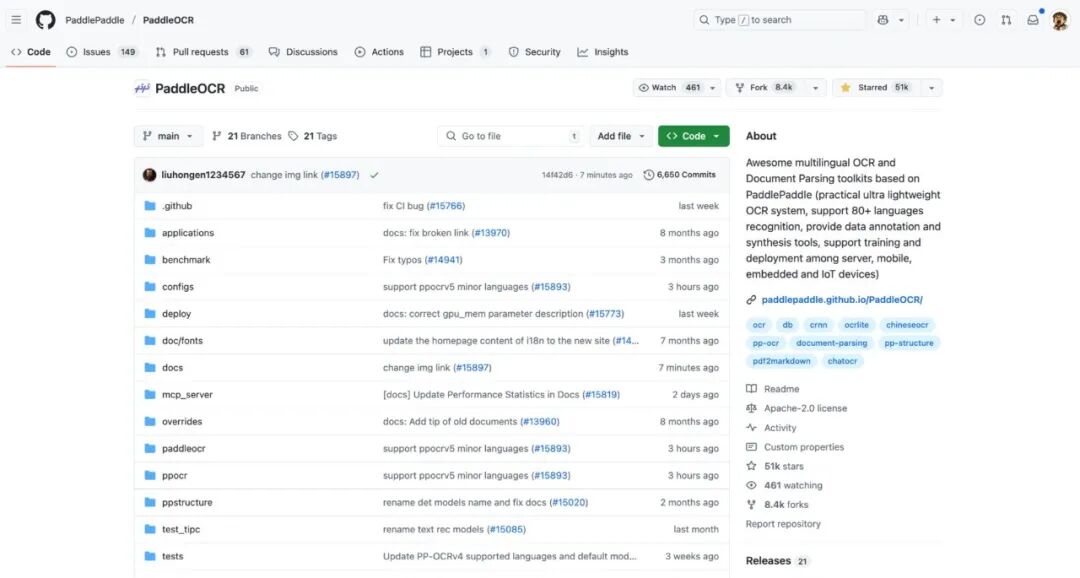Viewport: 1080px width, 578px height.
Task: Click the license scale icon
Action: tap(751, 408)
